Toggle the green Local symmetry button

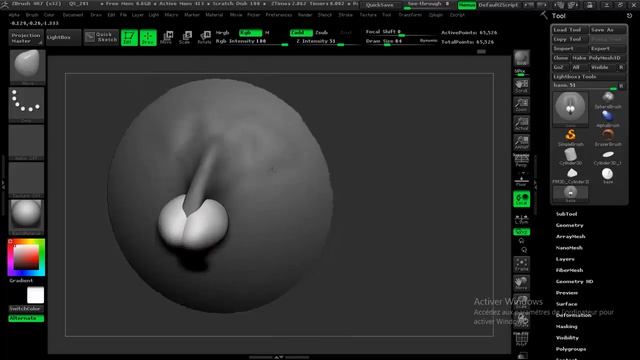point(522,199)
